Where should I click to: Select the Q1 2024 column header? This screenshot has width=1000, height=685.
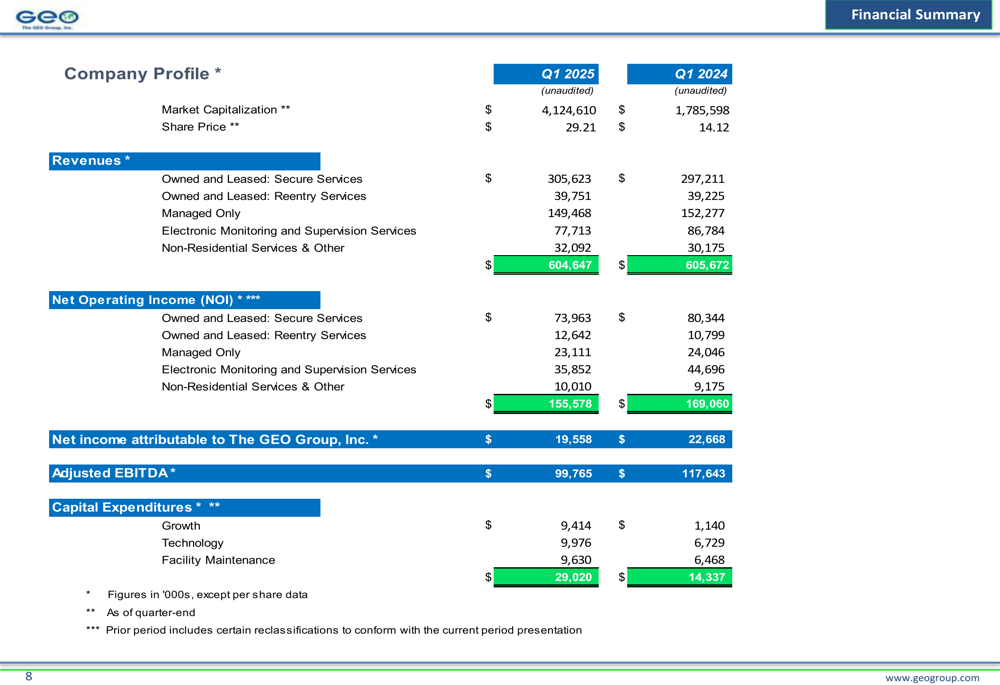(679, 74)
